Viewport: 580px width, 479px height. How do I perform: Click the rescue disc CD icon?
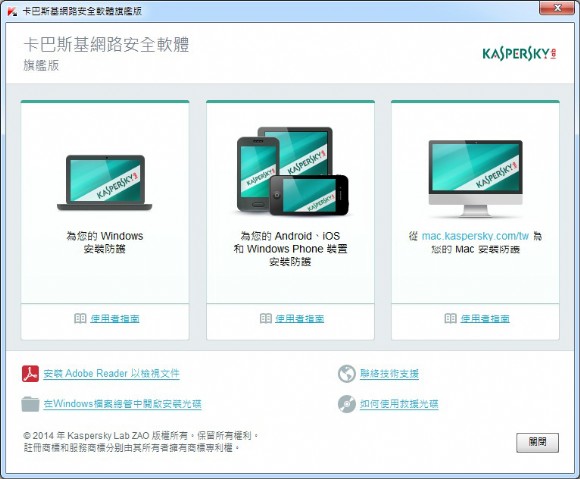pos(347,404)
